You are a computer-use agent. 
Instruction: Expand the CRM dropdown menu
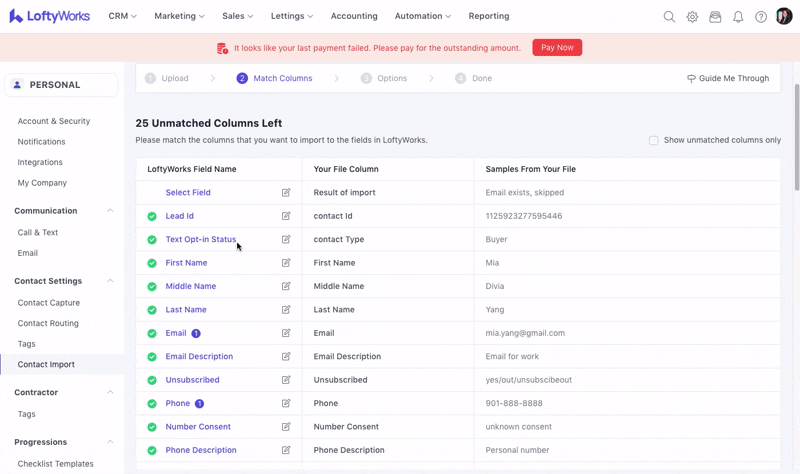[123, 16]
